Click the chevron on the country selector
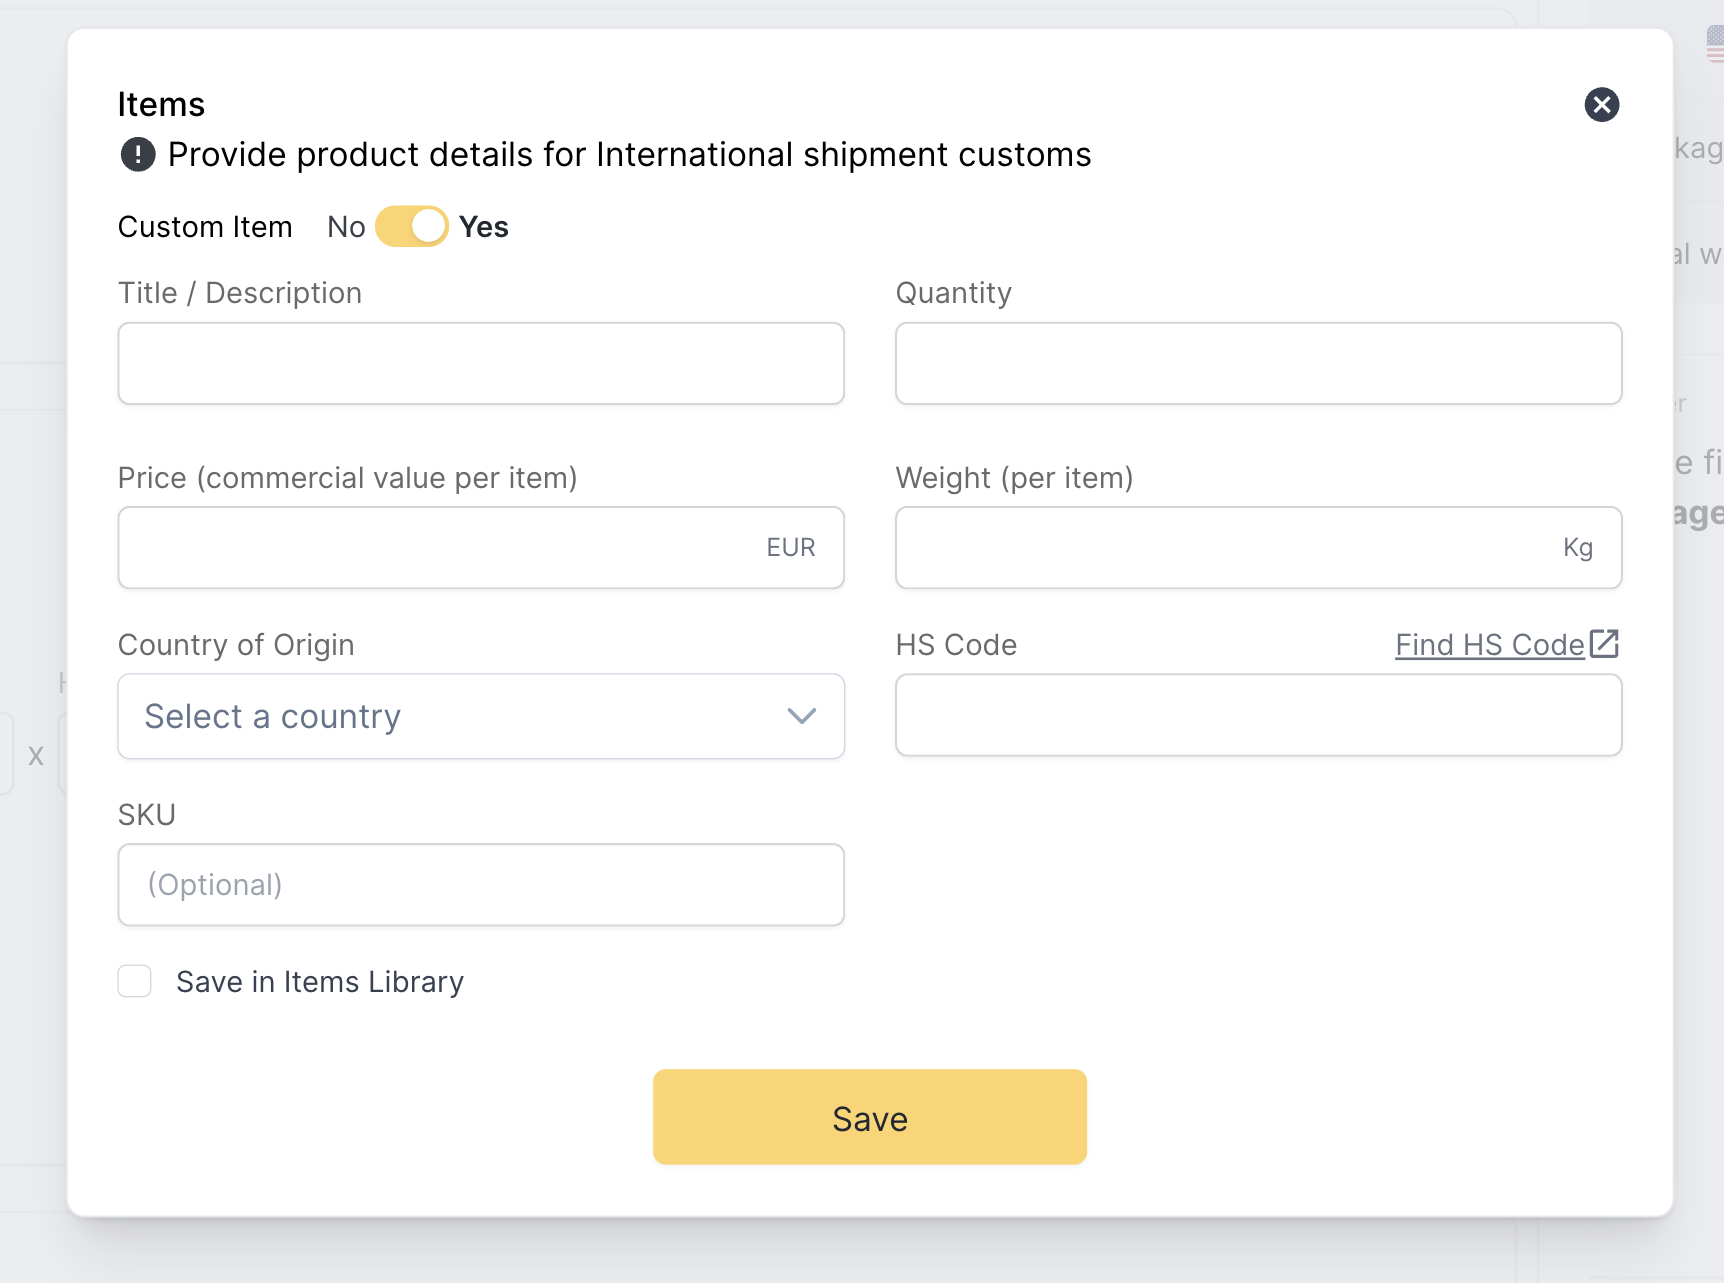The height and width of the screenshot is (1283, 1724). tap(799, 716)
